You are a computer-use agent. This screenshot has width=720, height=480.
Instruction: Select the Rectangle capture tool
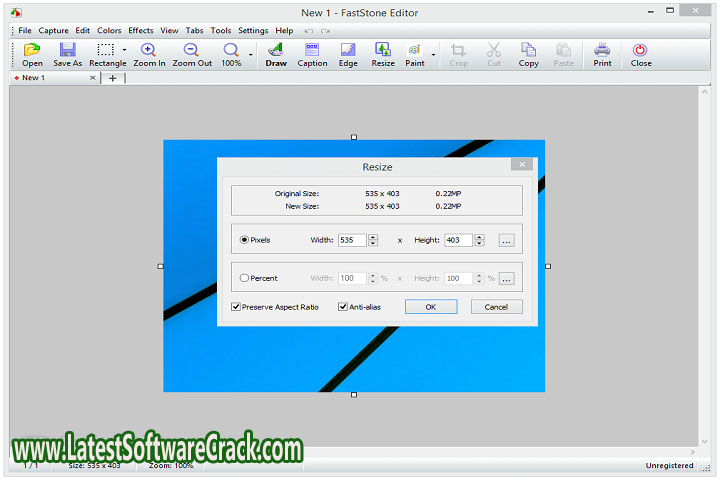point(107,55)
